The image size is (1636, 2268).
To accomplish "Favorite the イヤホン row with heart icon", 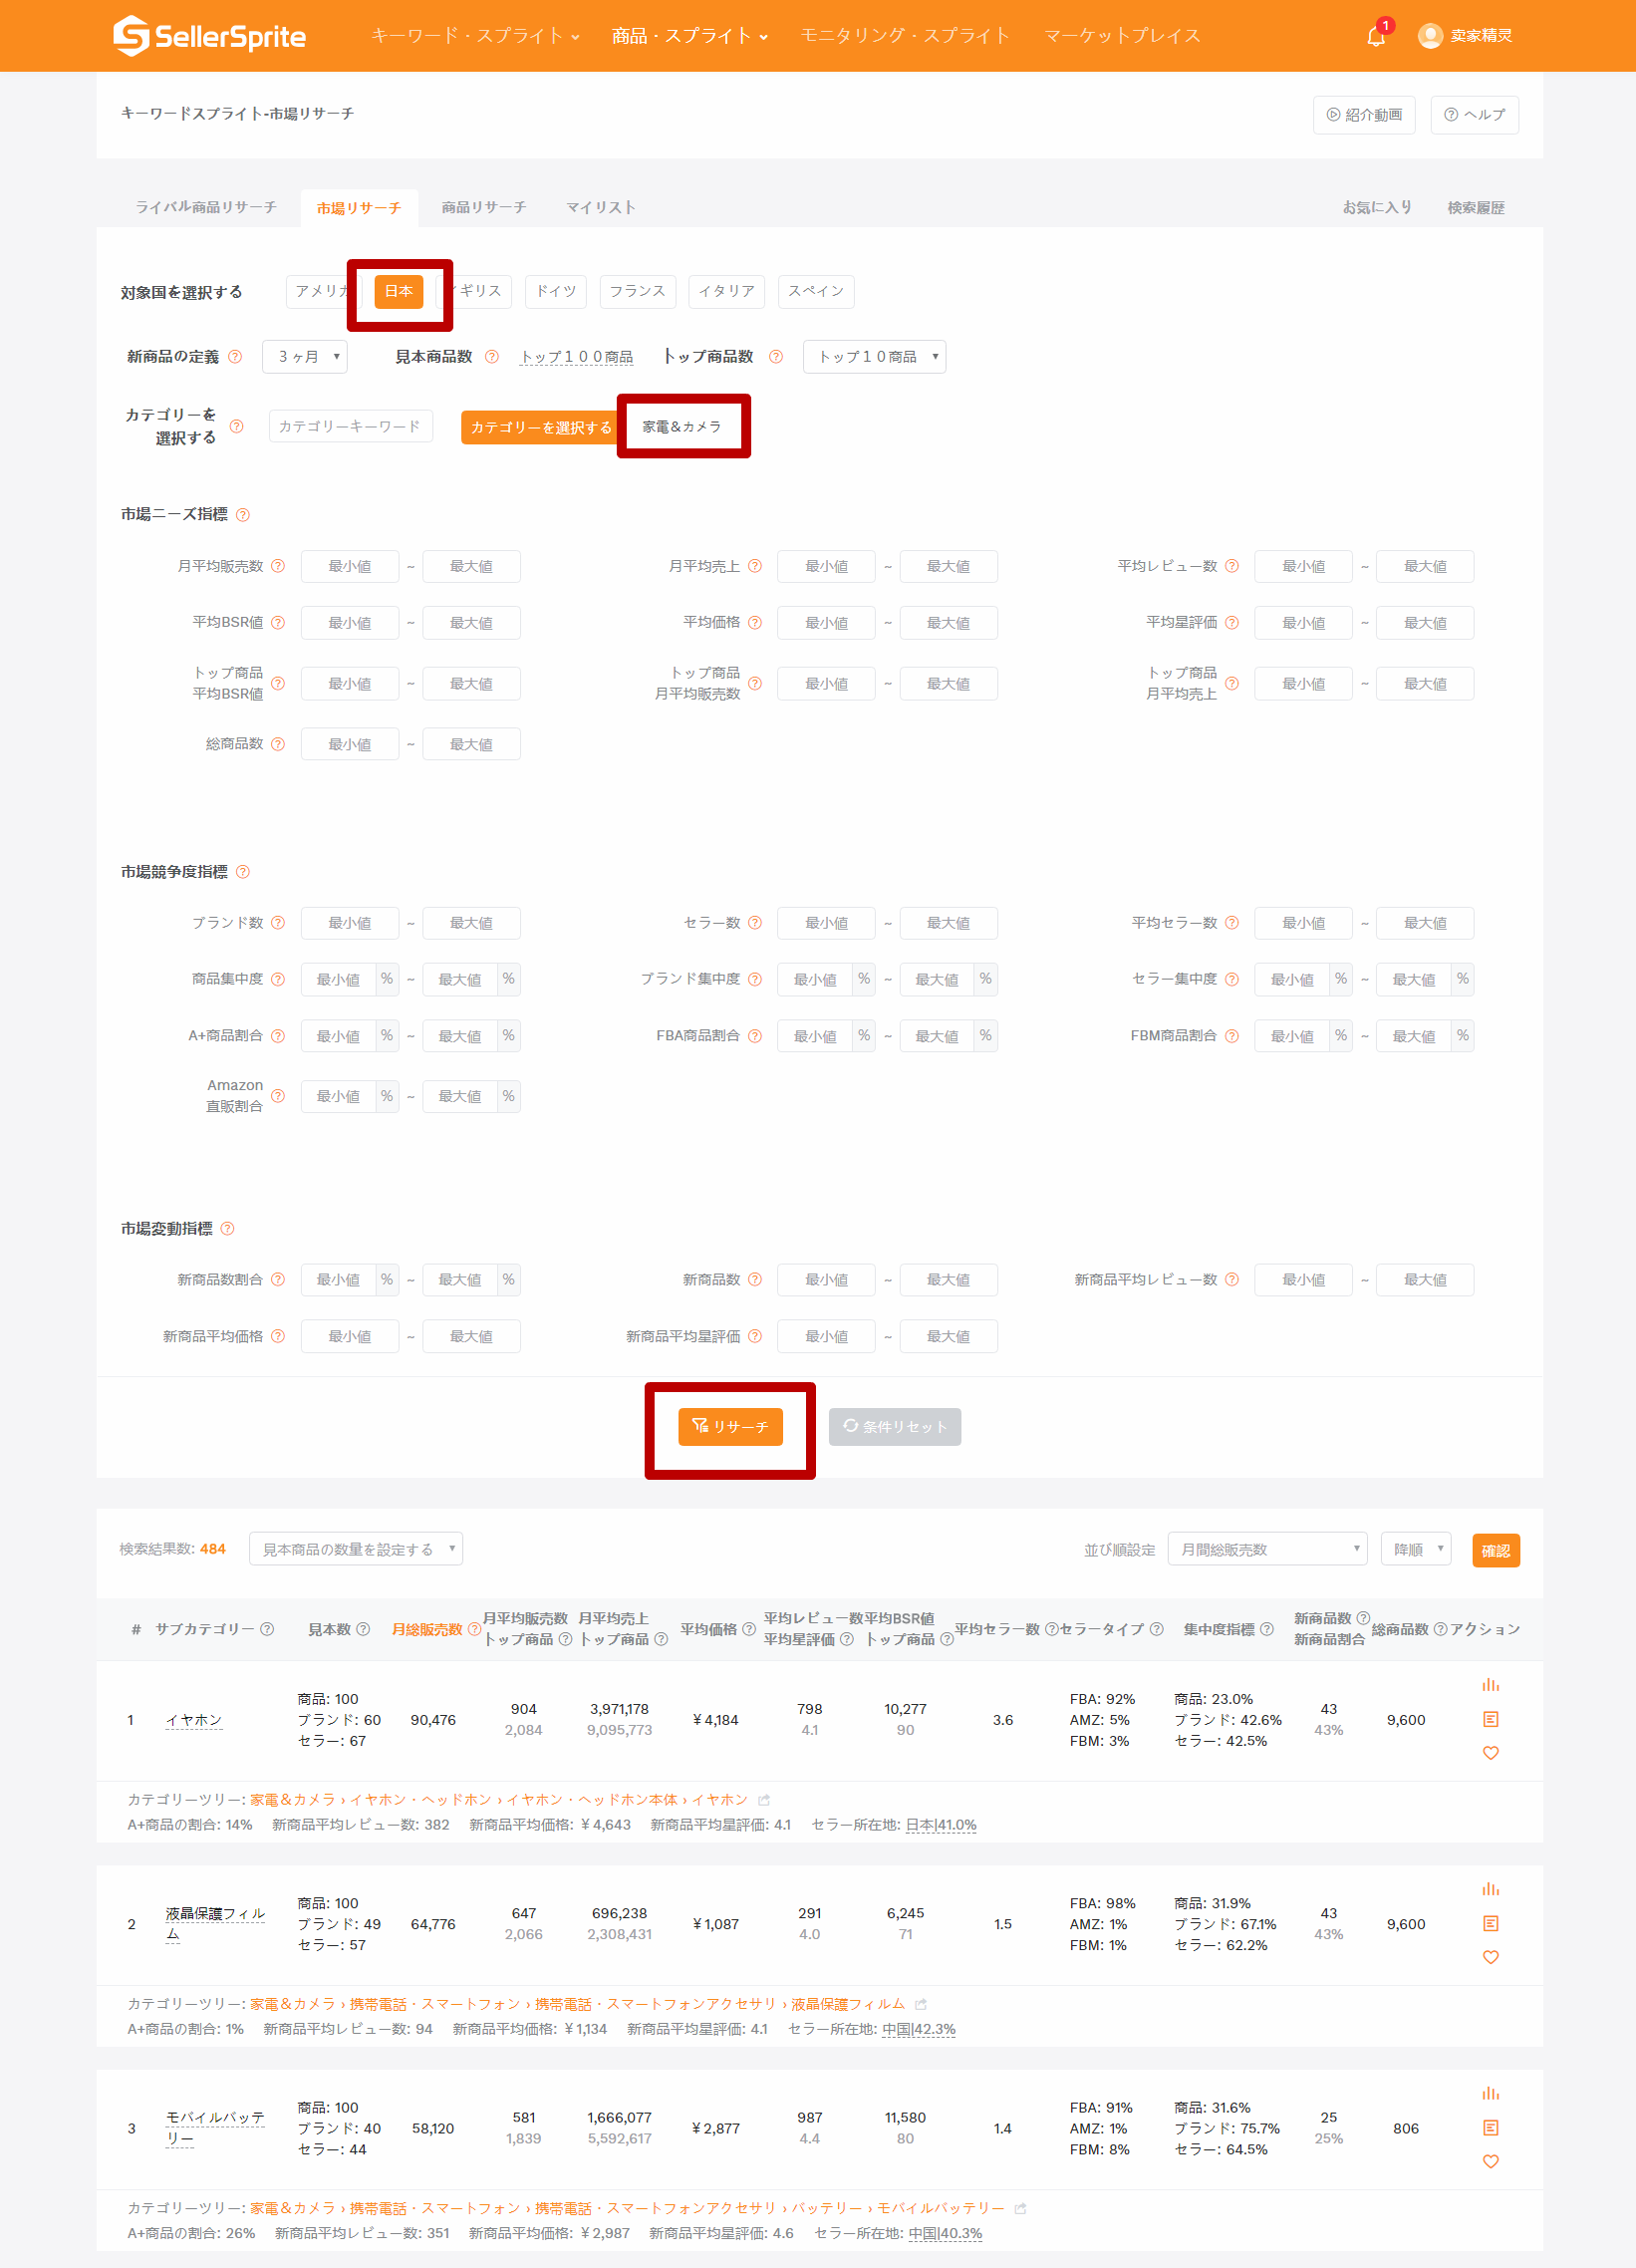I will pos(1490,1753).
